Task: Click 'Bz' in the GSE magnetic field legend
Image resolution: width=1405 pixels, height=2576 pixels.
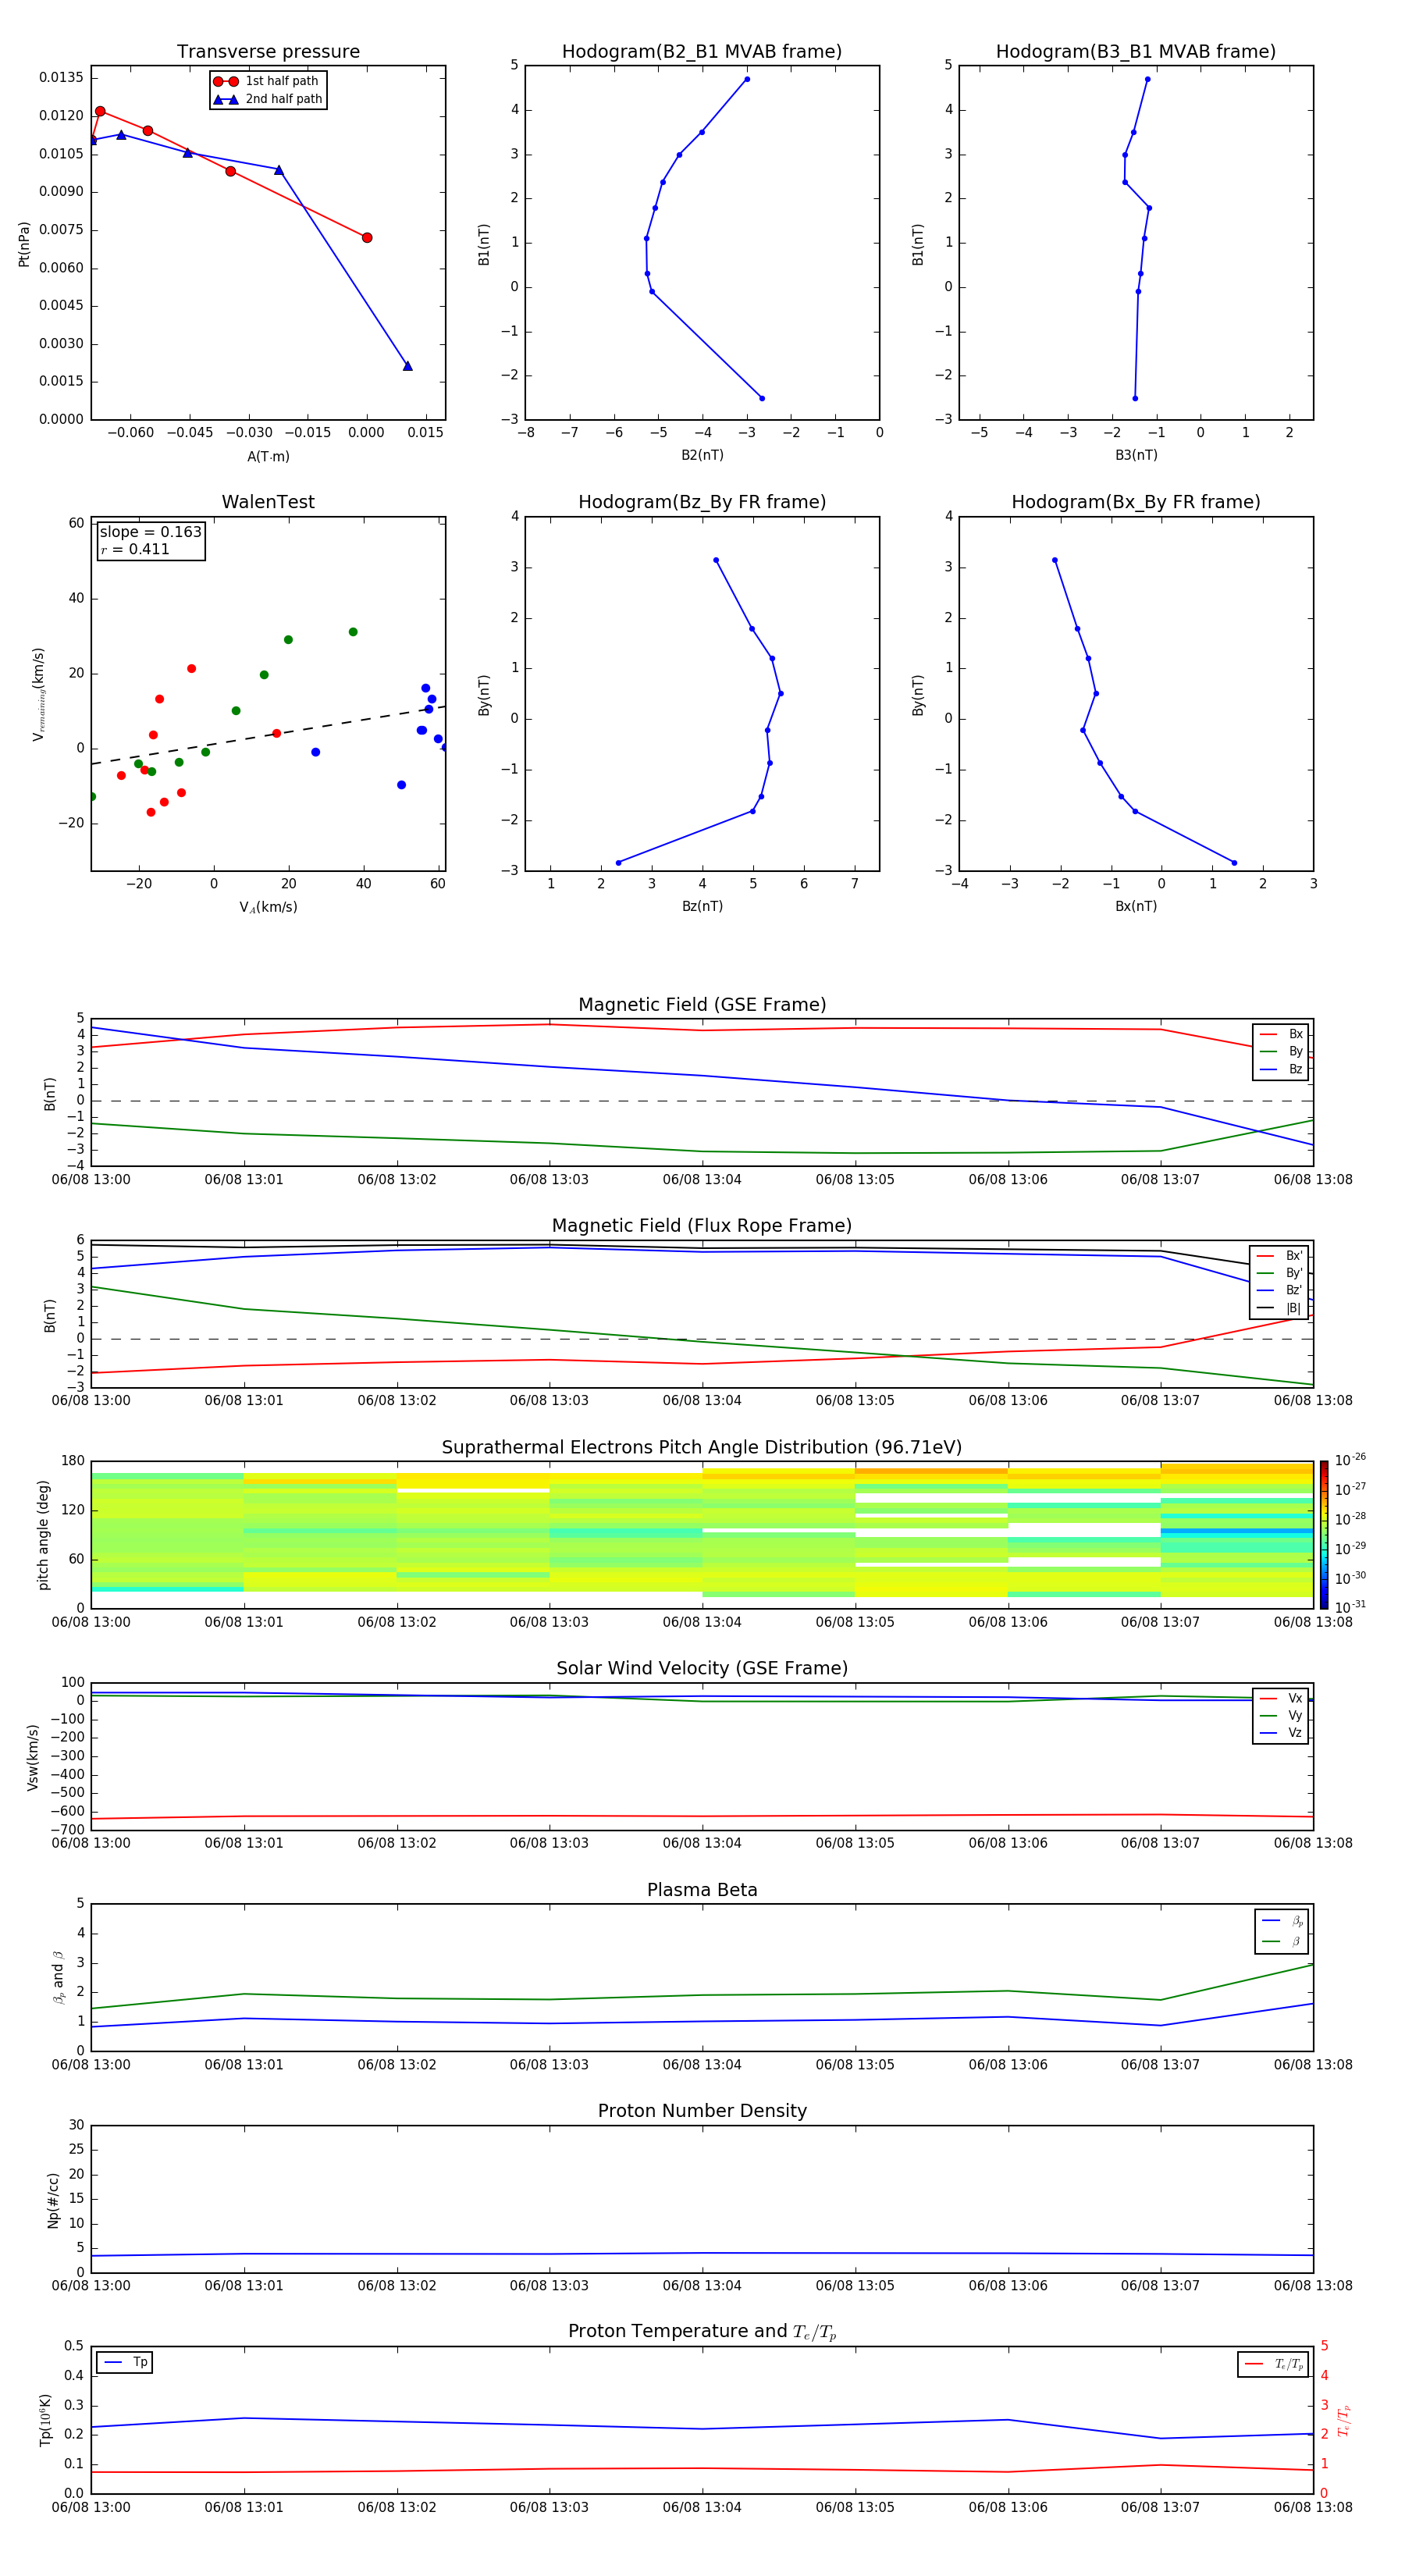Action: click(1281, 1069)
